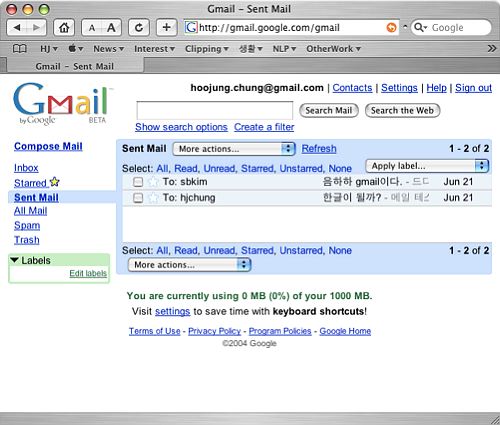Click the magnifier in Google search field
Image resolution: width=500 pixels, height=425 pixels.
tap(420, 28)
